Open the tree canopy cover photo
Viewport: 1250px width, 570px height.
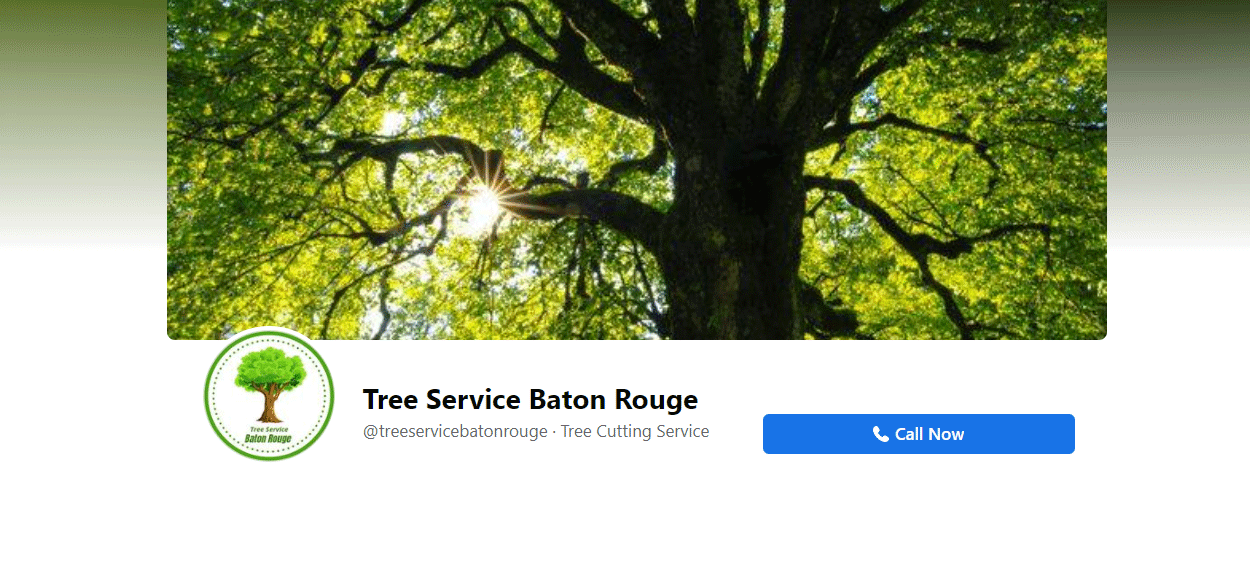(x=637, y=170)
